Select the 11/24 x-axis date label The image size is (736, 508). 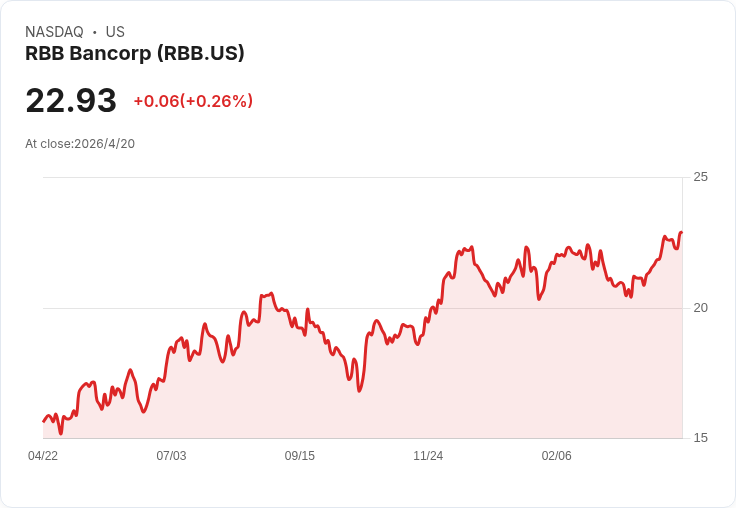[428, 456]
